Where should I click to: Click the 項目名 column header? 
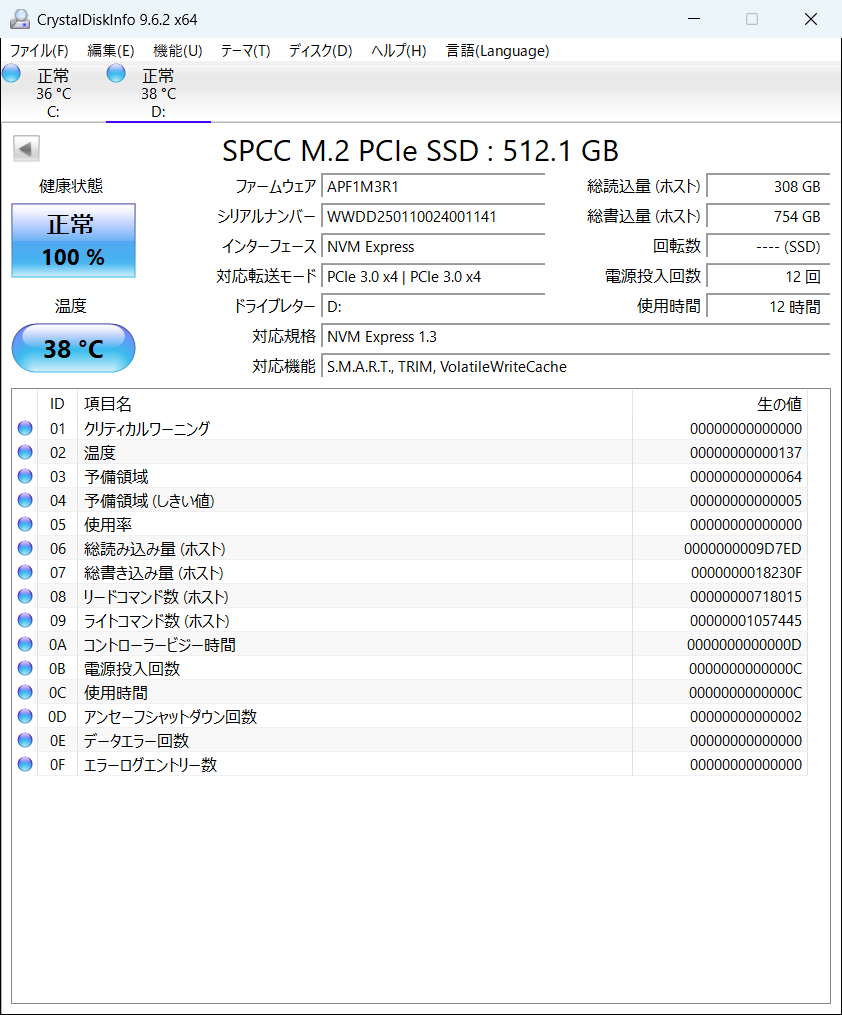355,404
